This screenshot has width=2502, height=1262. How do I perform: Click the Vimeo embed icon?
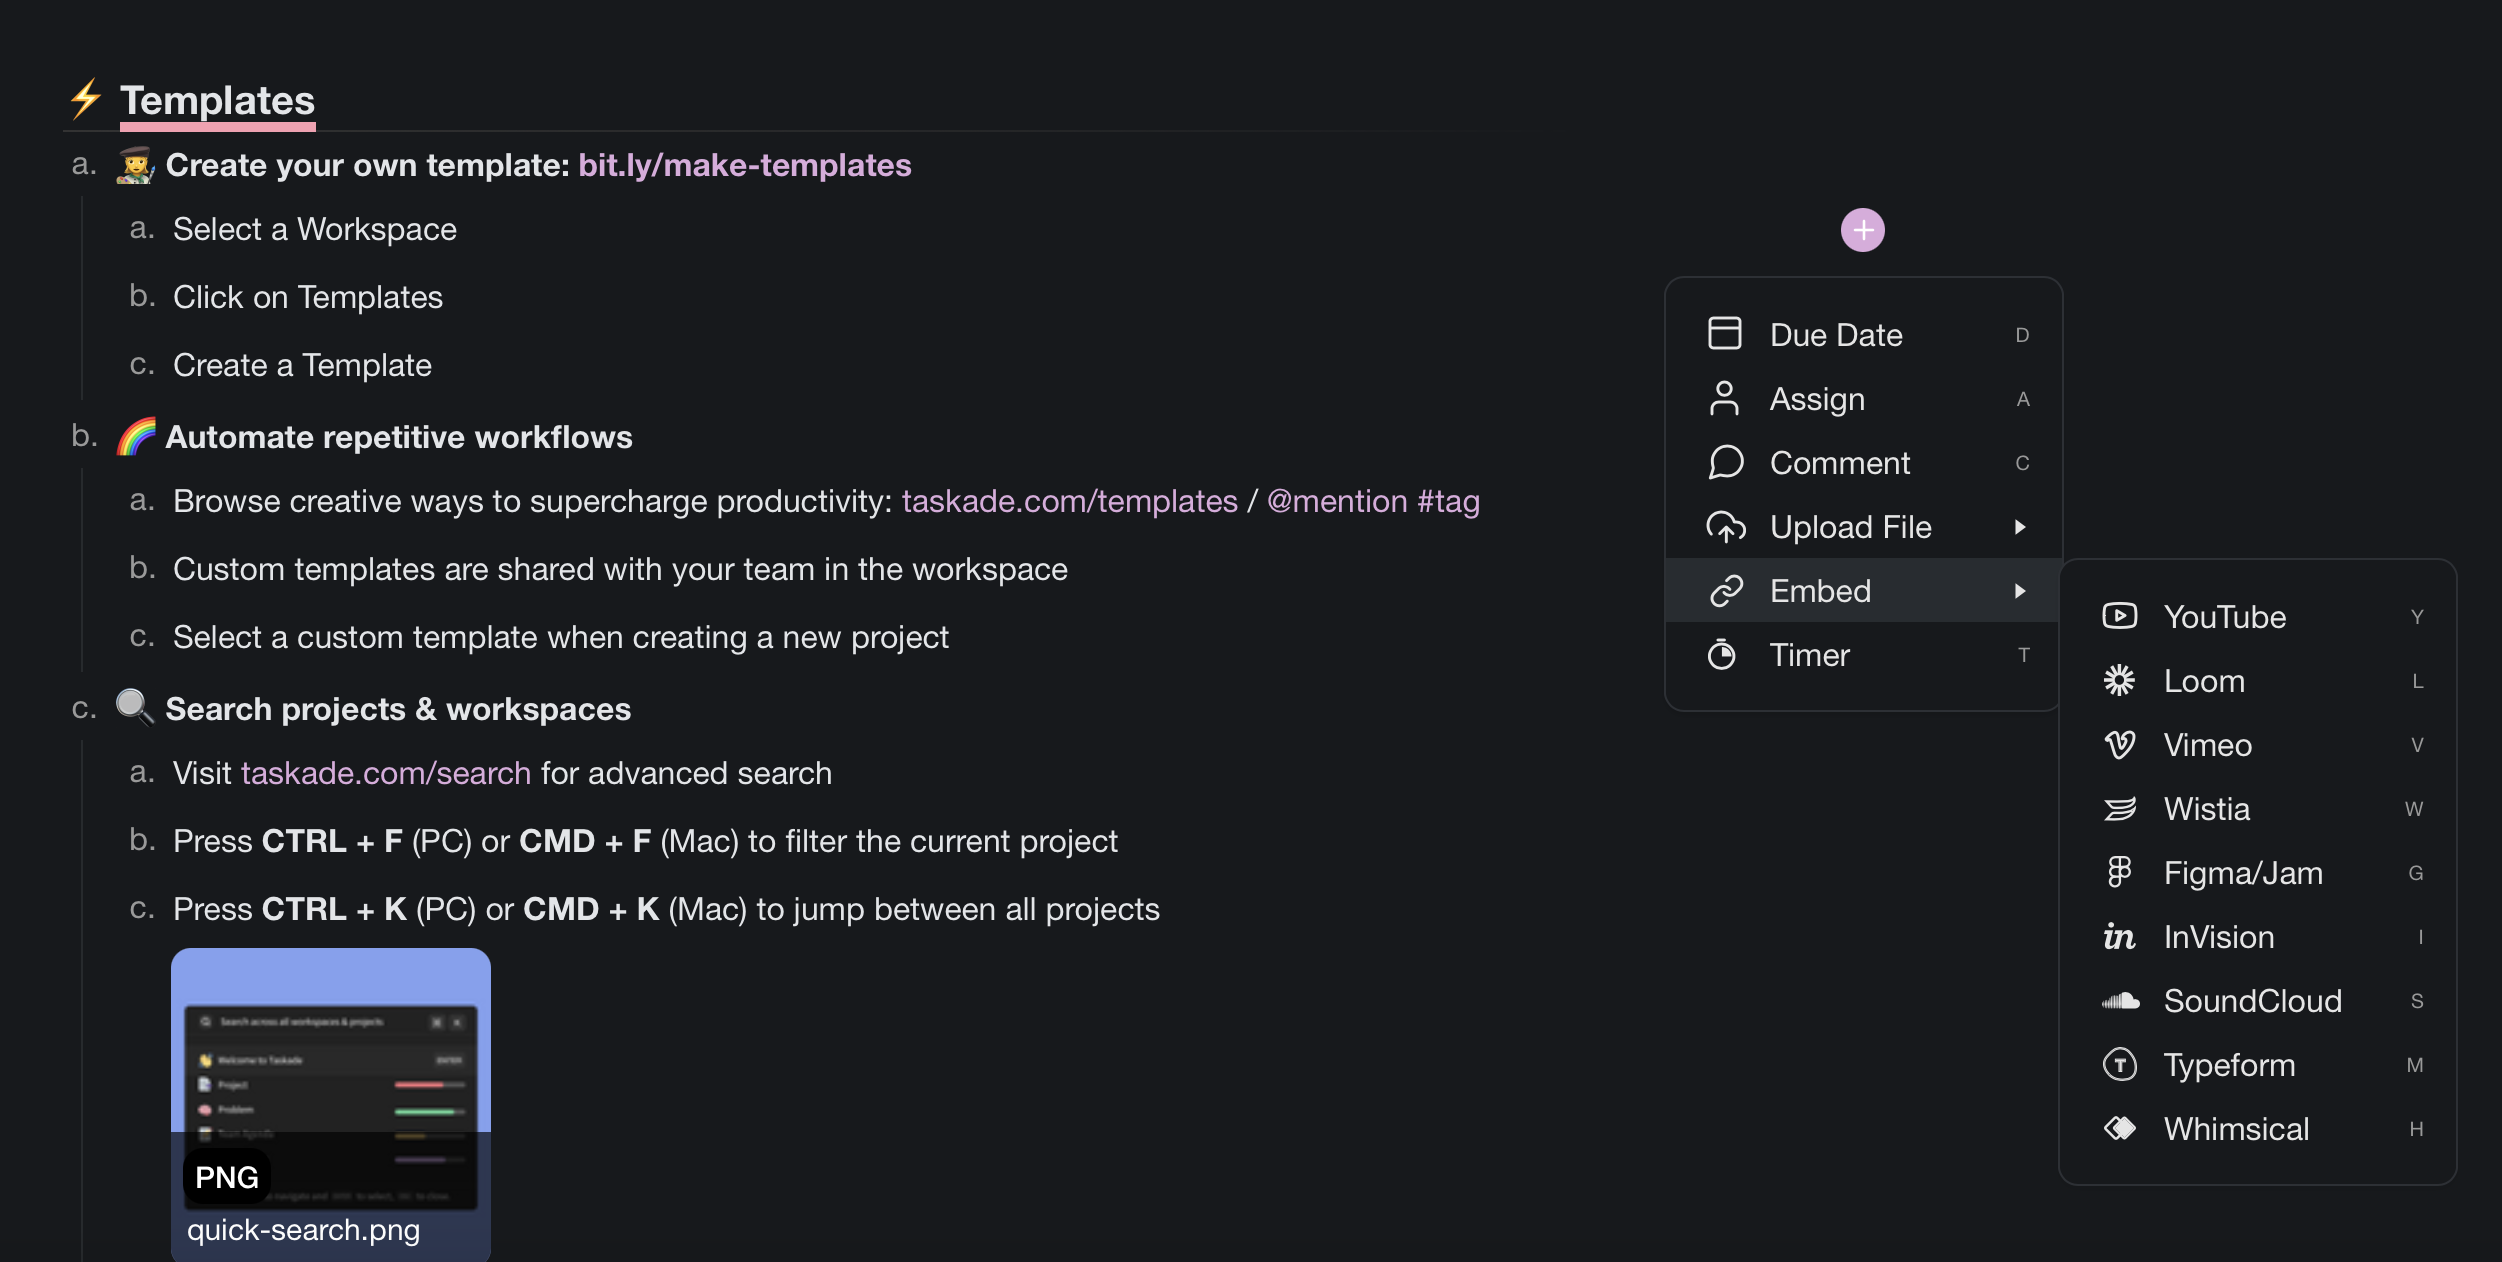click(x=2119, y=745)
